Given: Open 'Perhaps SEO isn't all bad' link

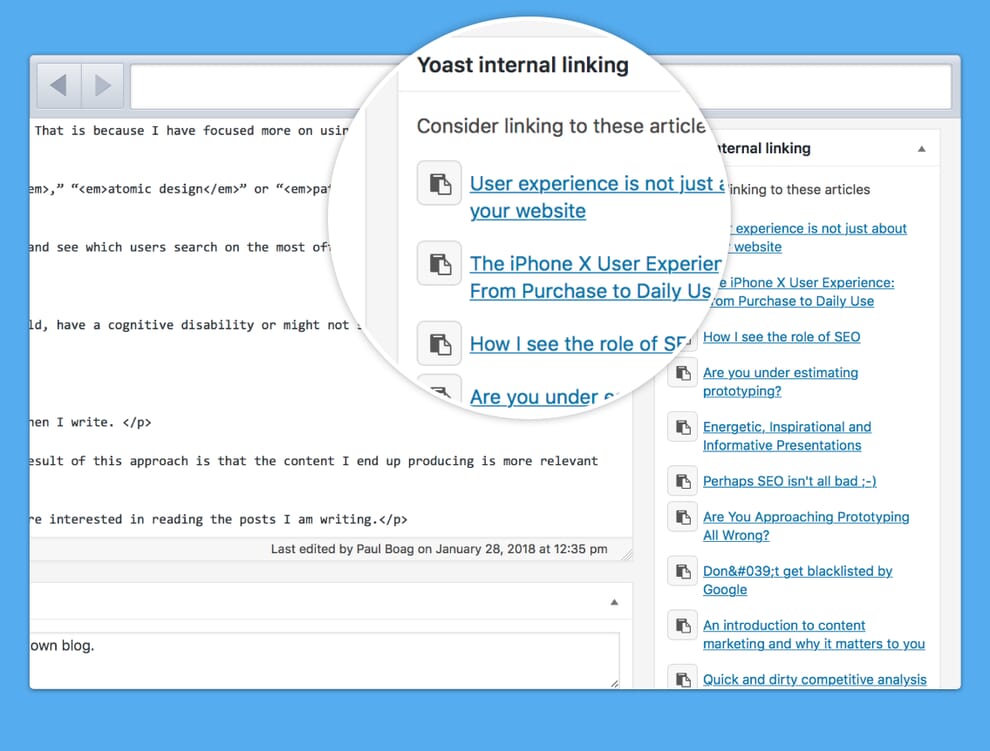Looking at the screenshot, I should tap(789, 481).
